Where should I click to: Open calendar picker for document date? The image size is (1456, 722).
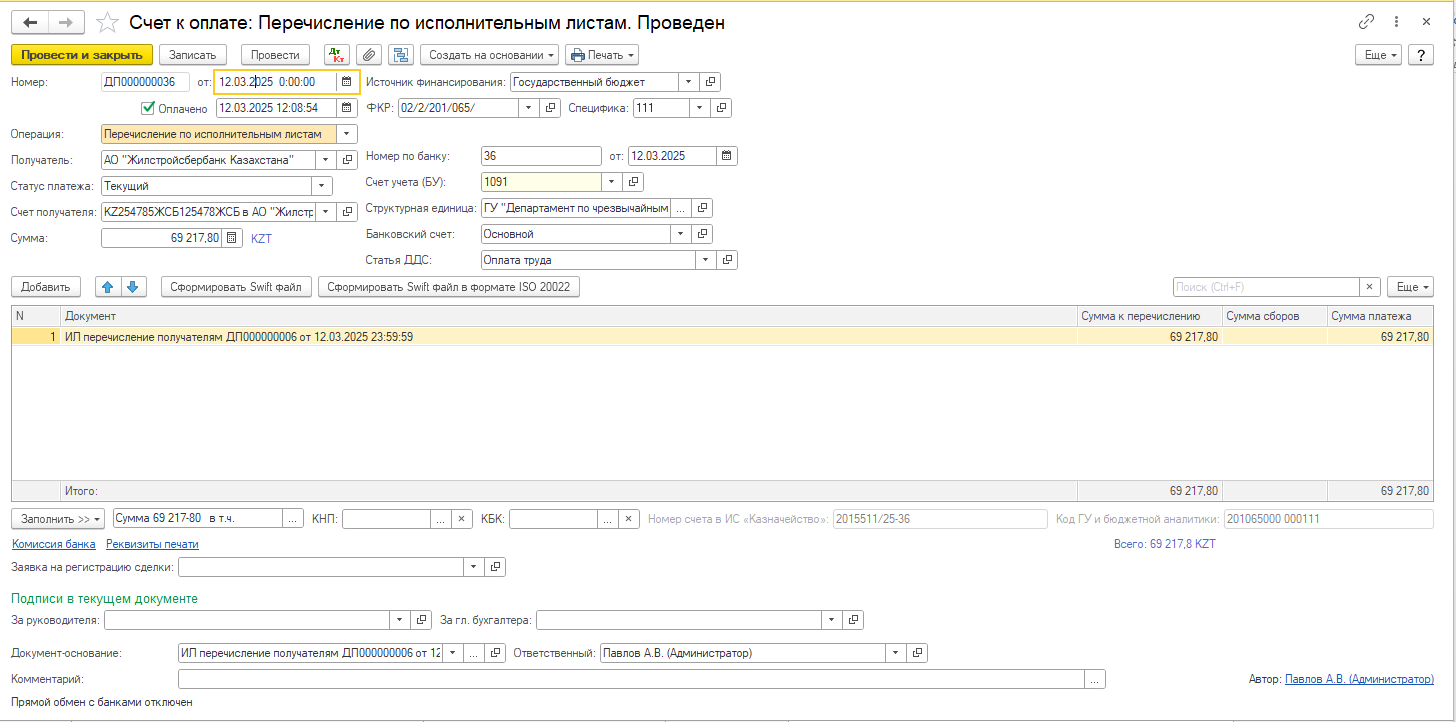point(346,82)
